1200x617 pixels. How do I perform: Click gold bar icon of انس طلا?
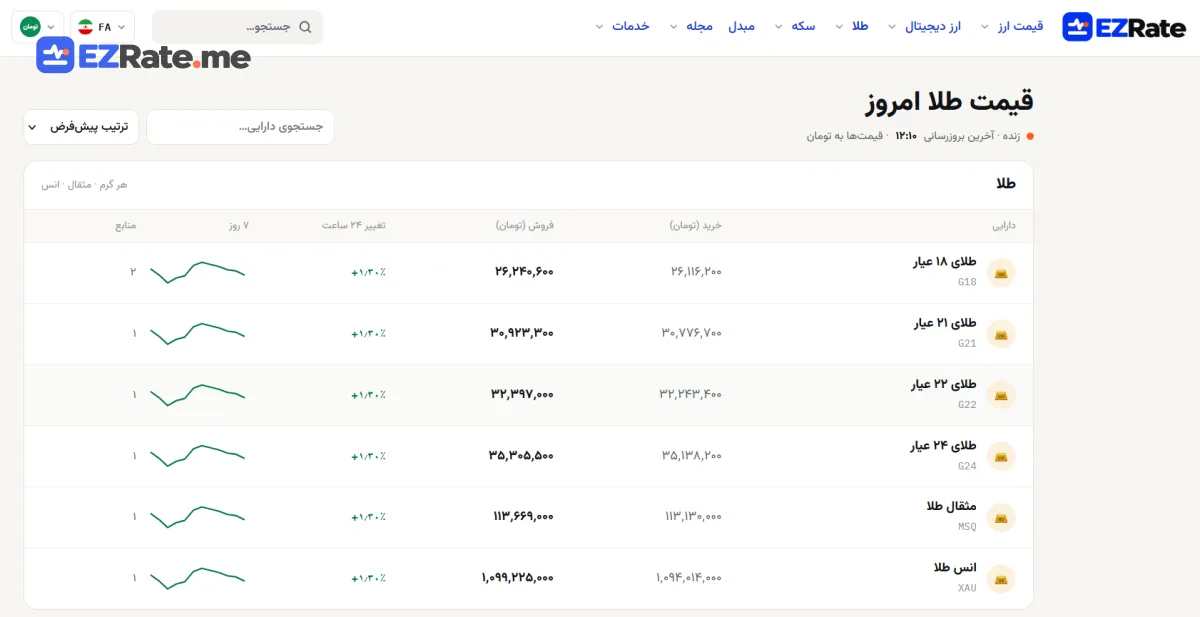click(x=1001, y=578)
